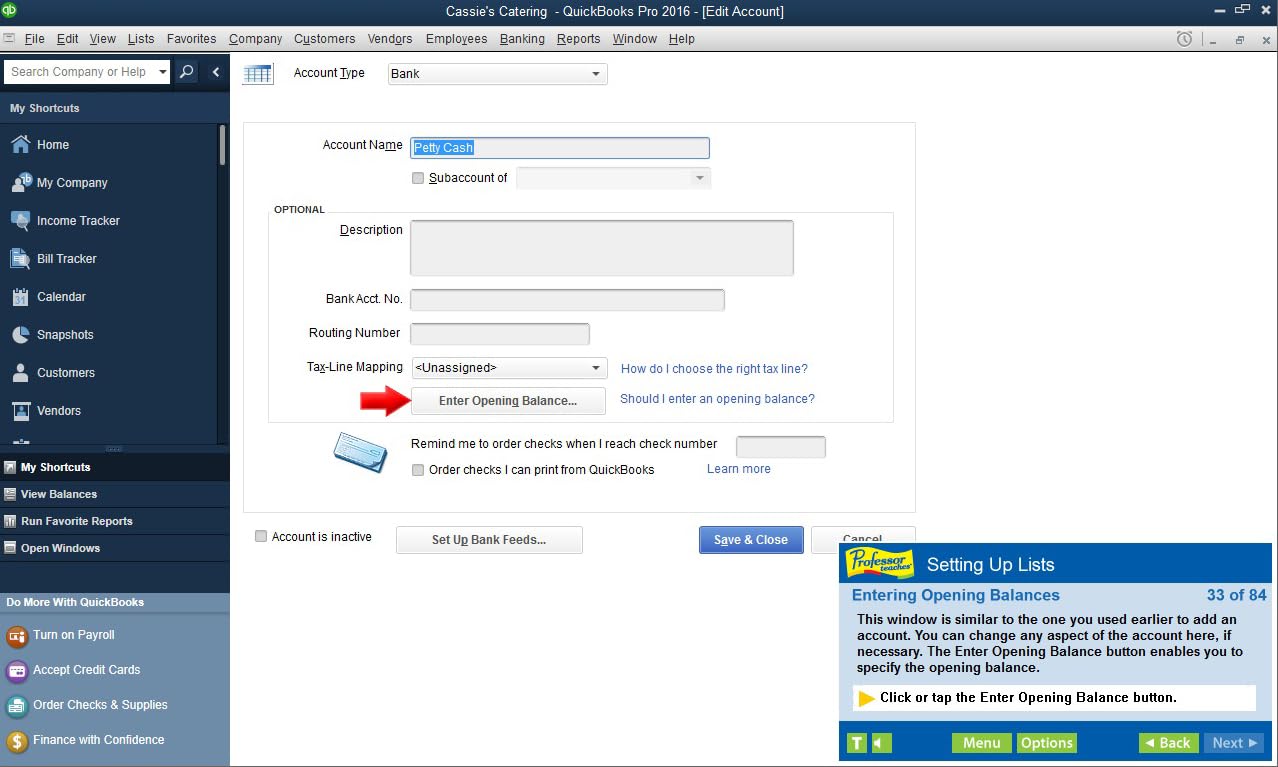Open the File menu

click(34, 39)
